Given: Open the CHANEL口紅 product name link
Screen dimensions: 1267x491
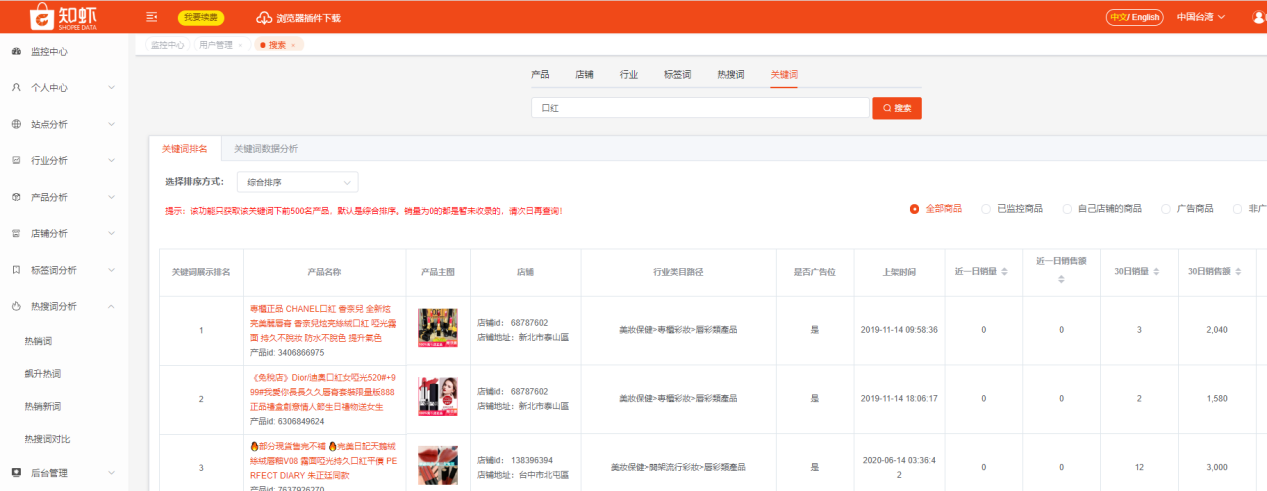Looking at the screenshot, I should [x=324, y=324].
